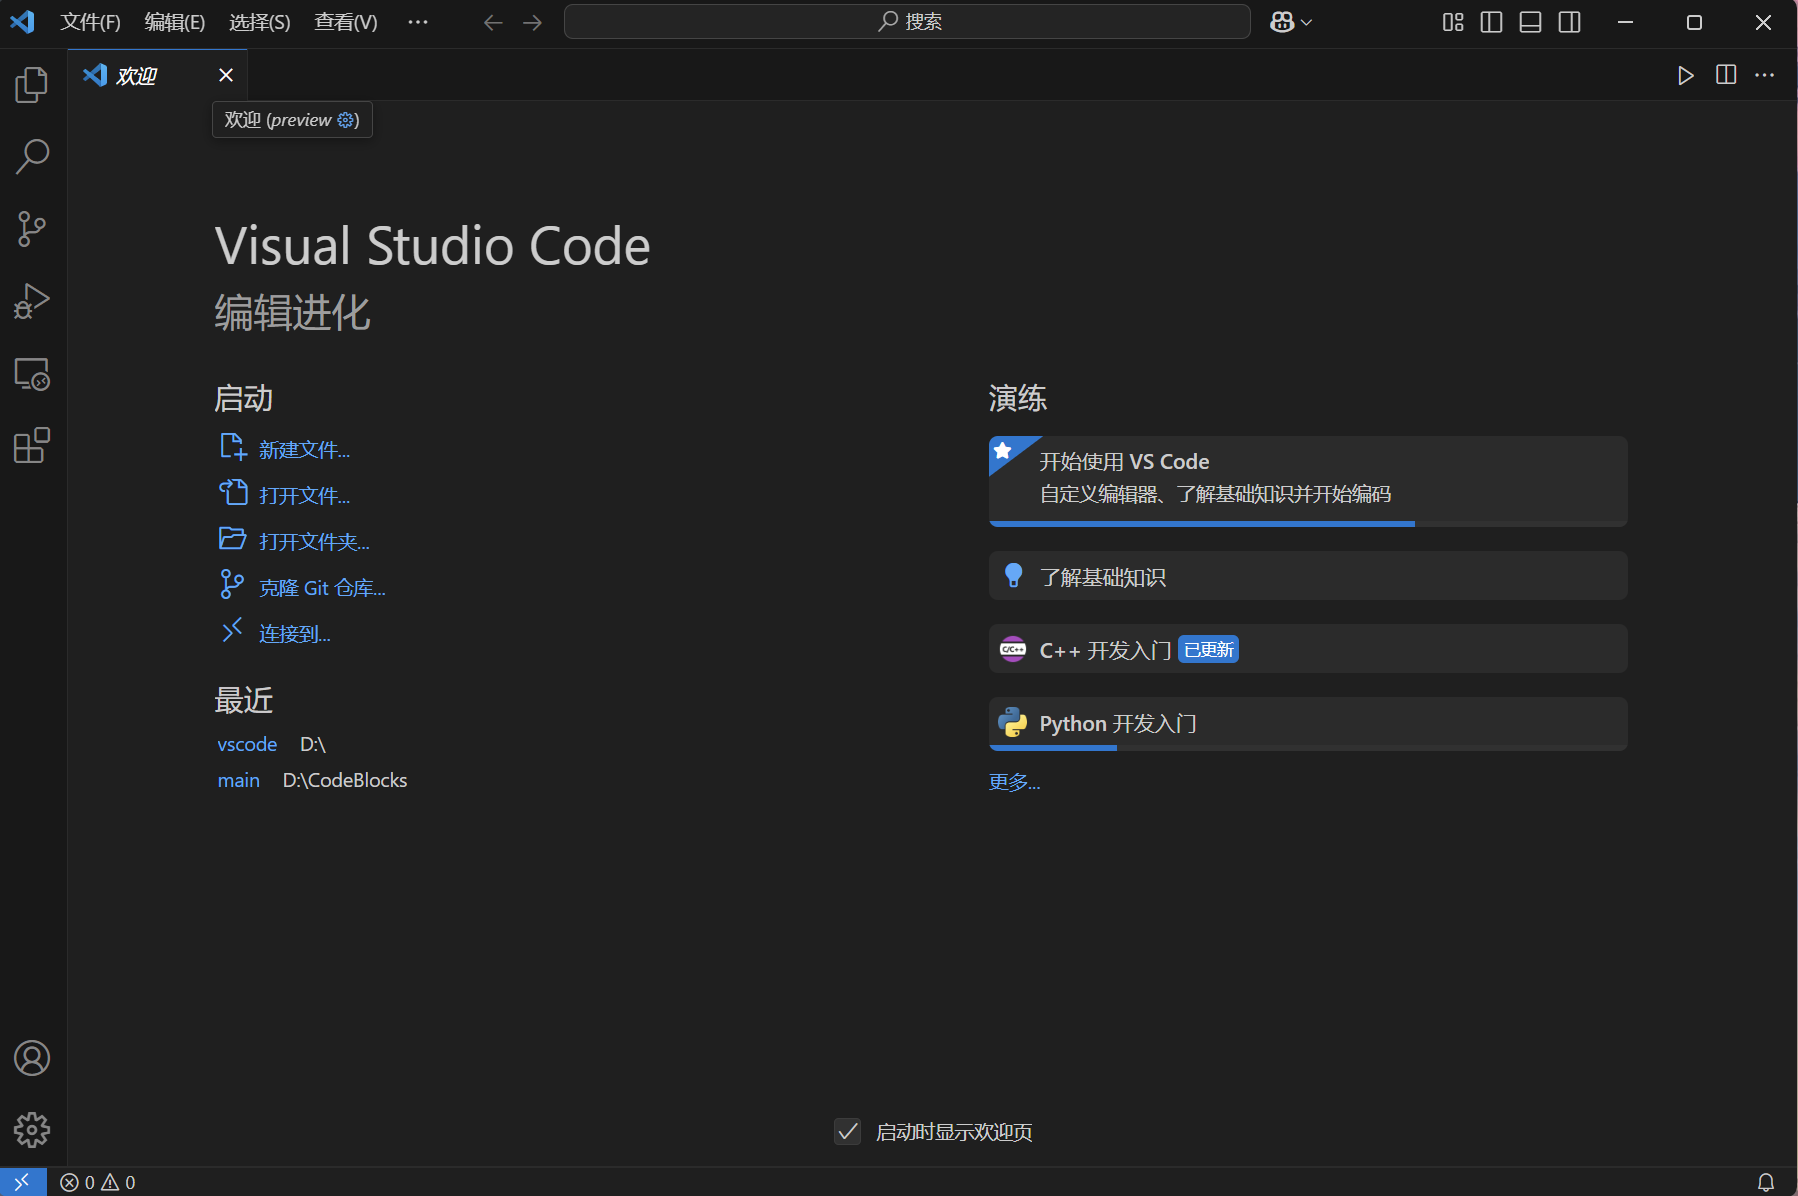Open the 文件(F) menu
The image size is (1798, 1196).
[x=90, y=22]
